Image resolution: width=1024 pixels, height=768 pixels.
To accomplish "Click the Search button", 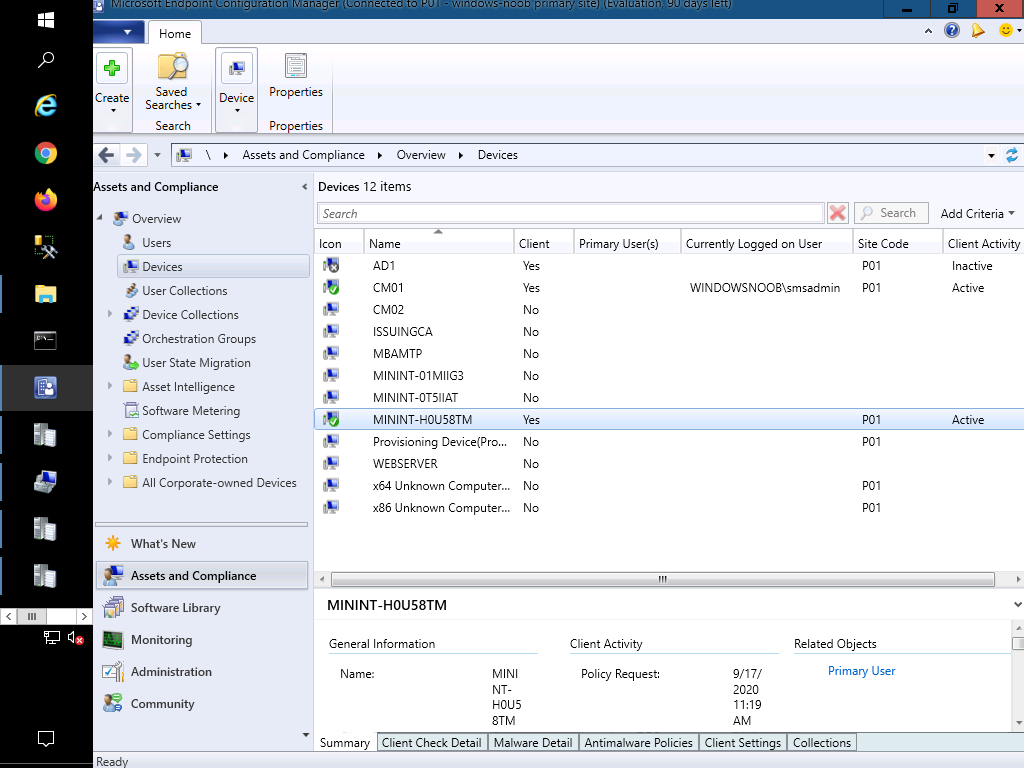I will pyautogui.click(x=891, y=213).
